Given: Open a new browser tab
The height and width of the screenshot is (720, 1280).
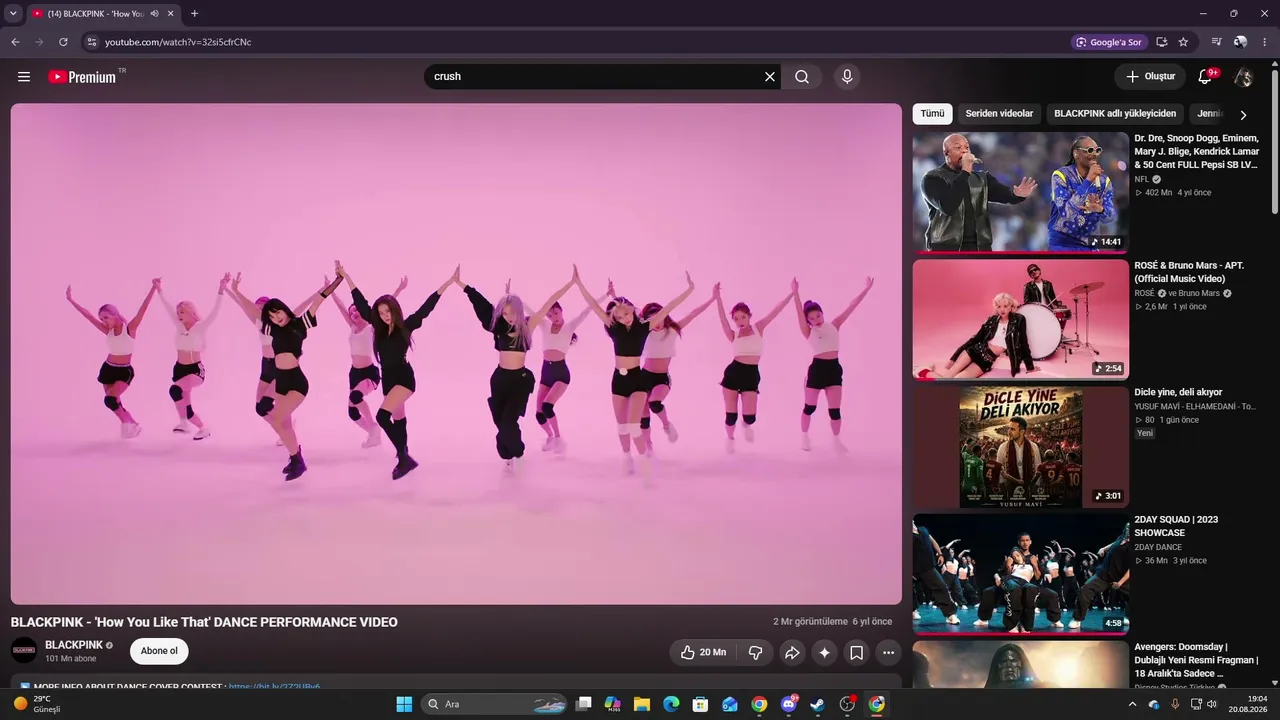Looking at the screenshot, I should click(194, 14).
